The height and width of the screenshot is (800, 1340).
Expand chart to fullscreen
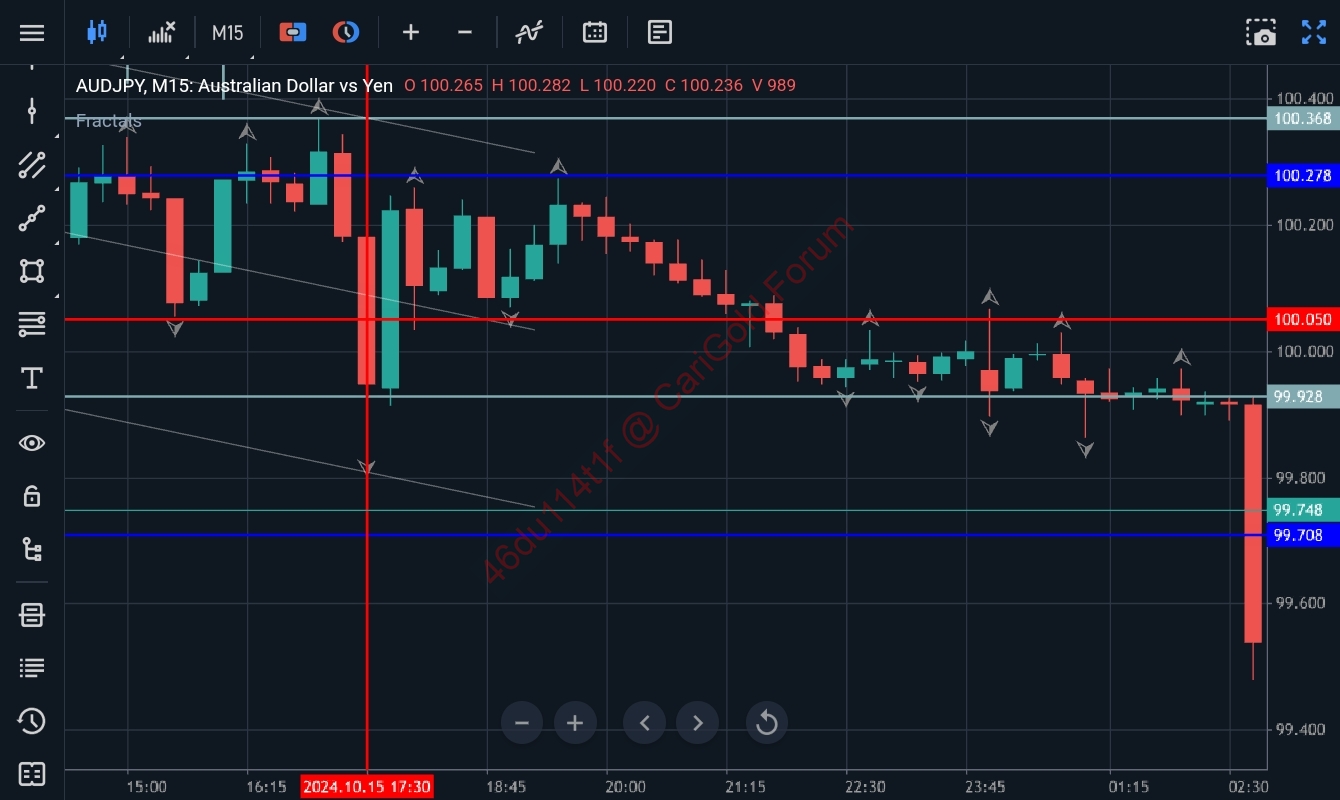(x=1314, y=32)
